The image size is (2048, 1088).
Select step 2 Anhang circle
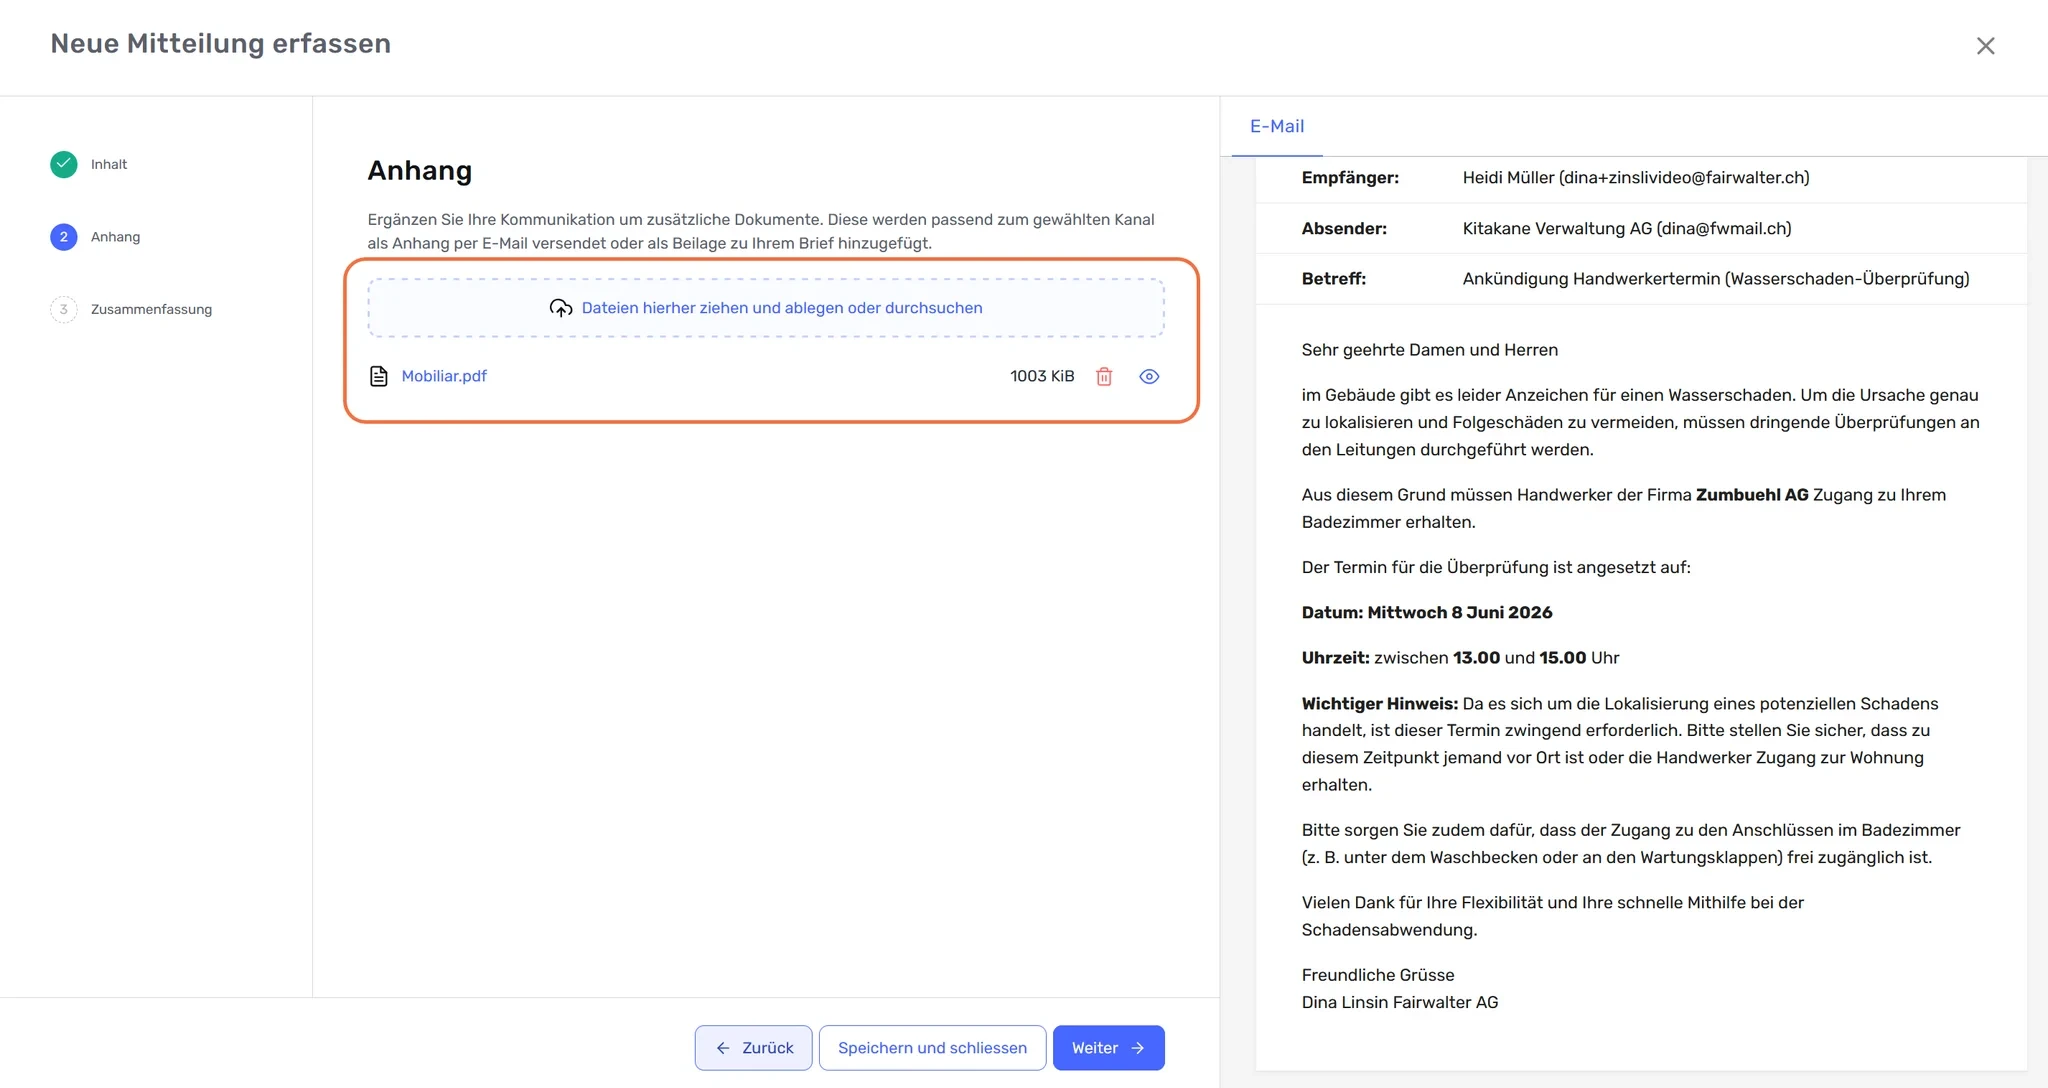(x=64, y=237)
